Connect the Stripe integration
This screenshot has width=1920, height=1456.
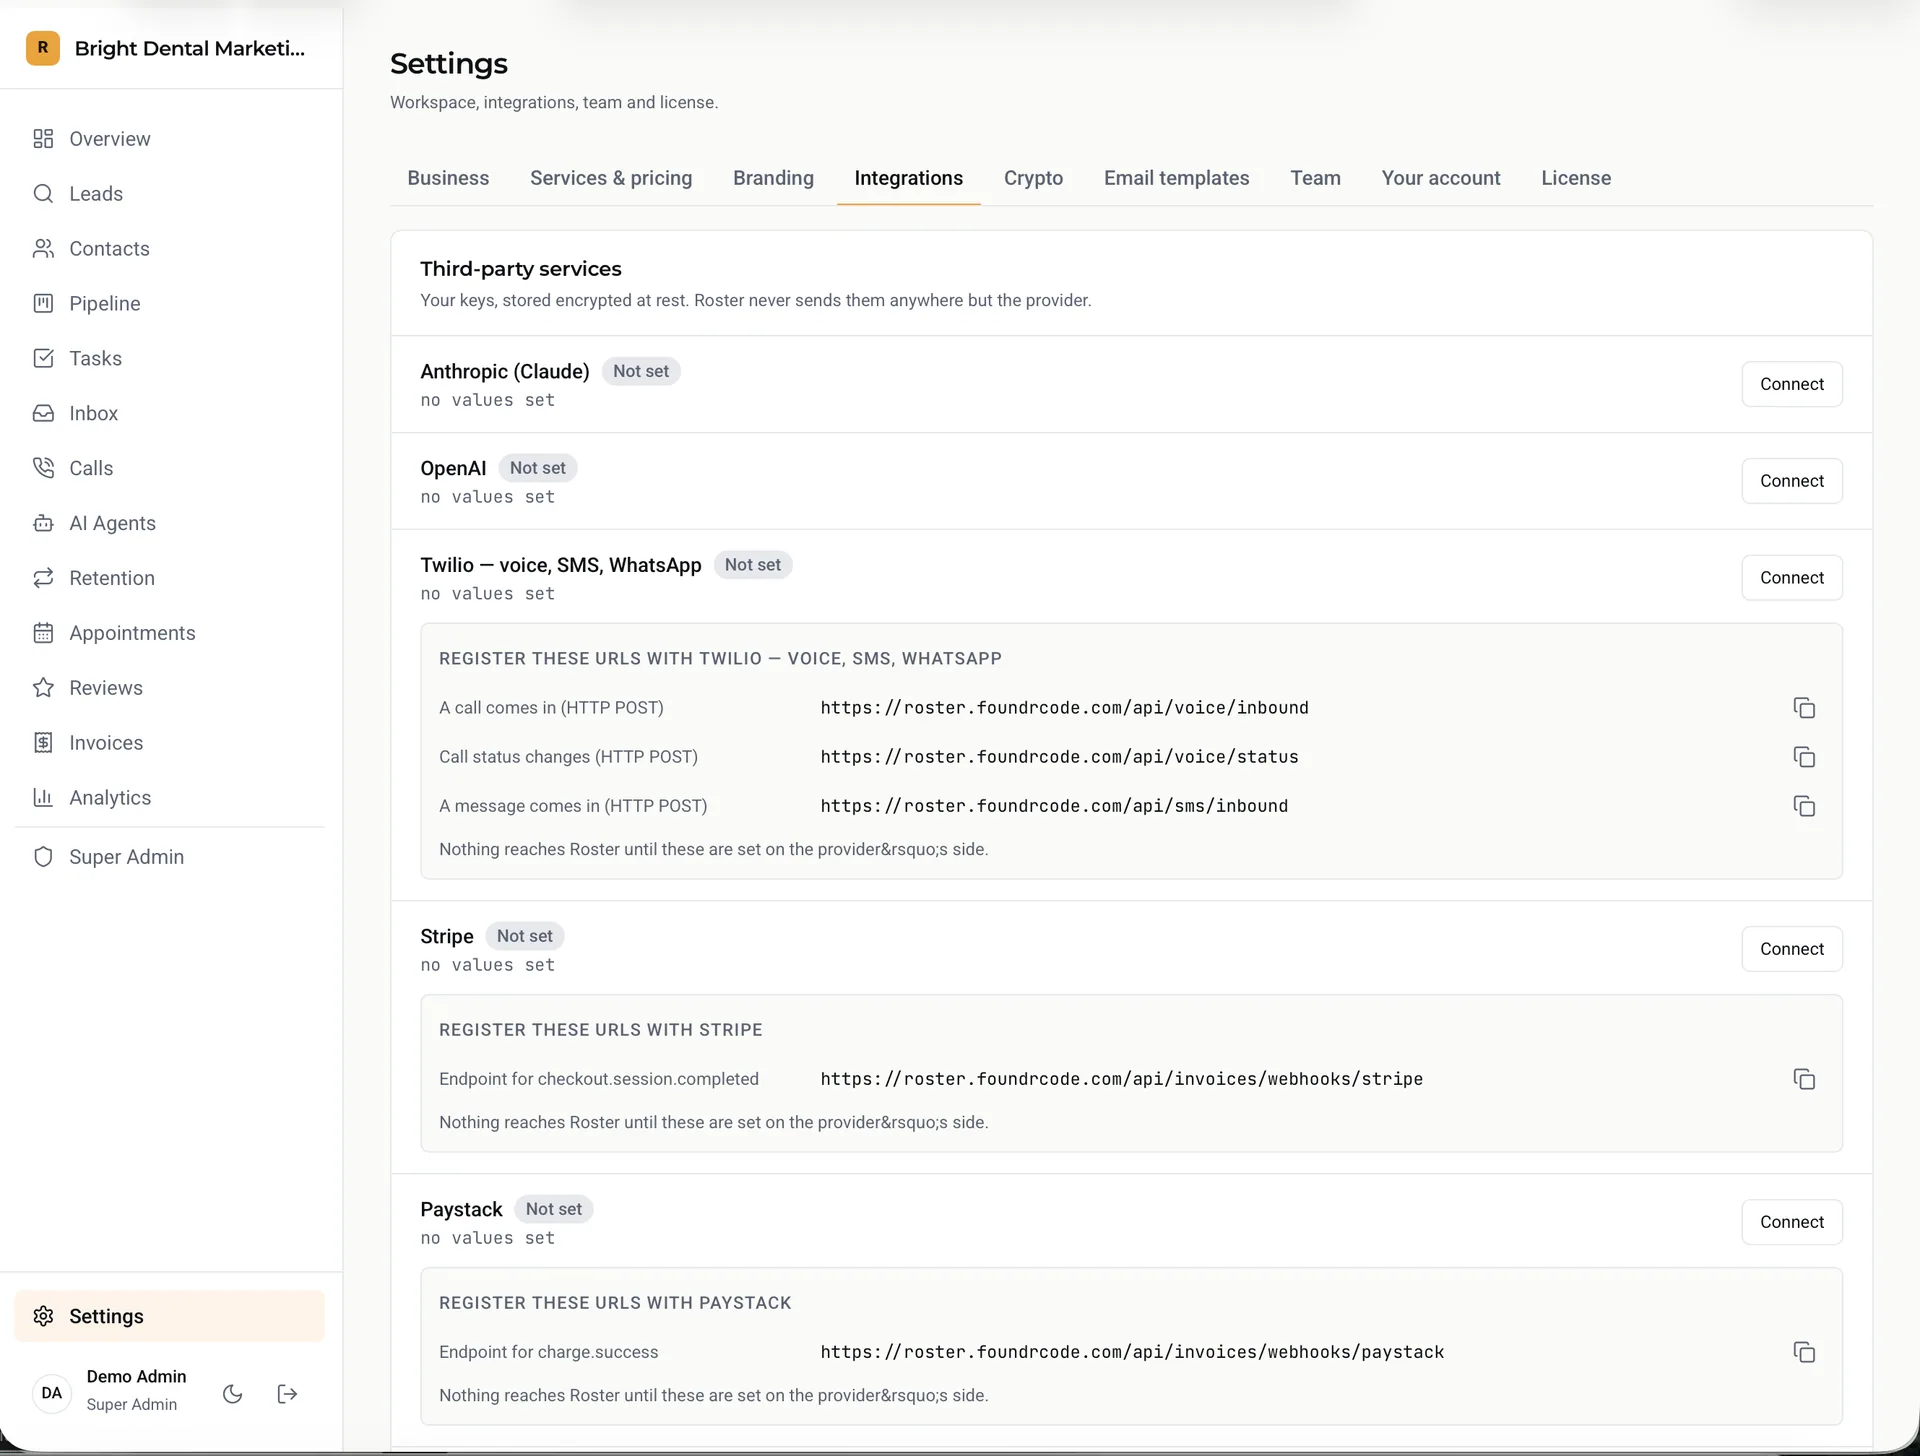click(1792, 949)
